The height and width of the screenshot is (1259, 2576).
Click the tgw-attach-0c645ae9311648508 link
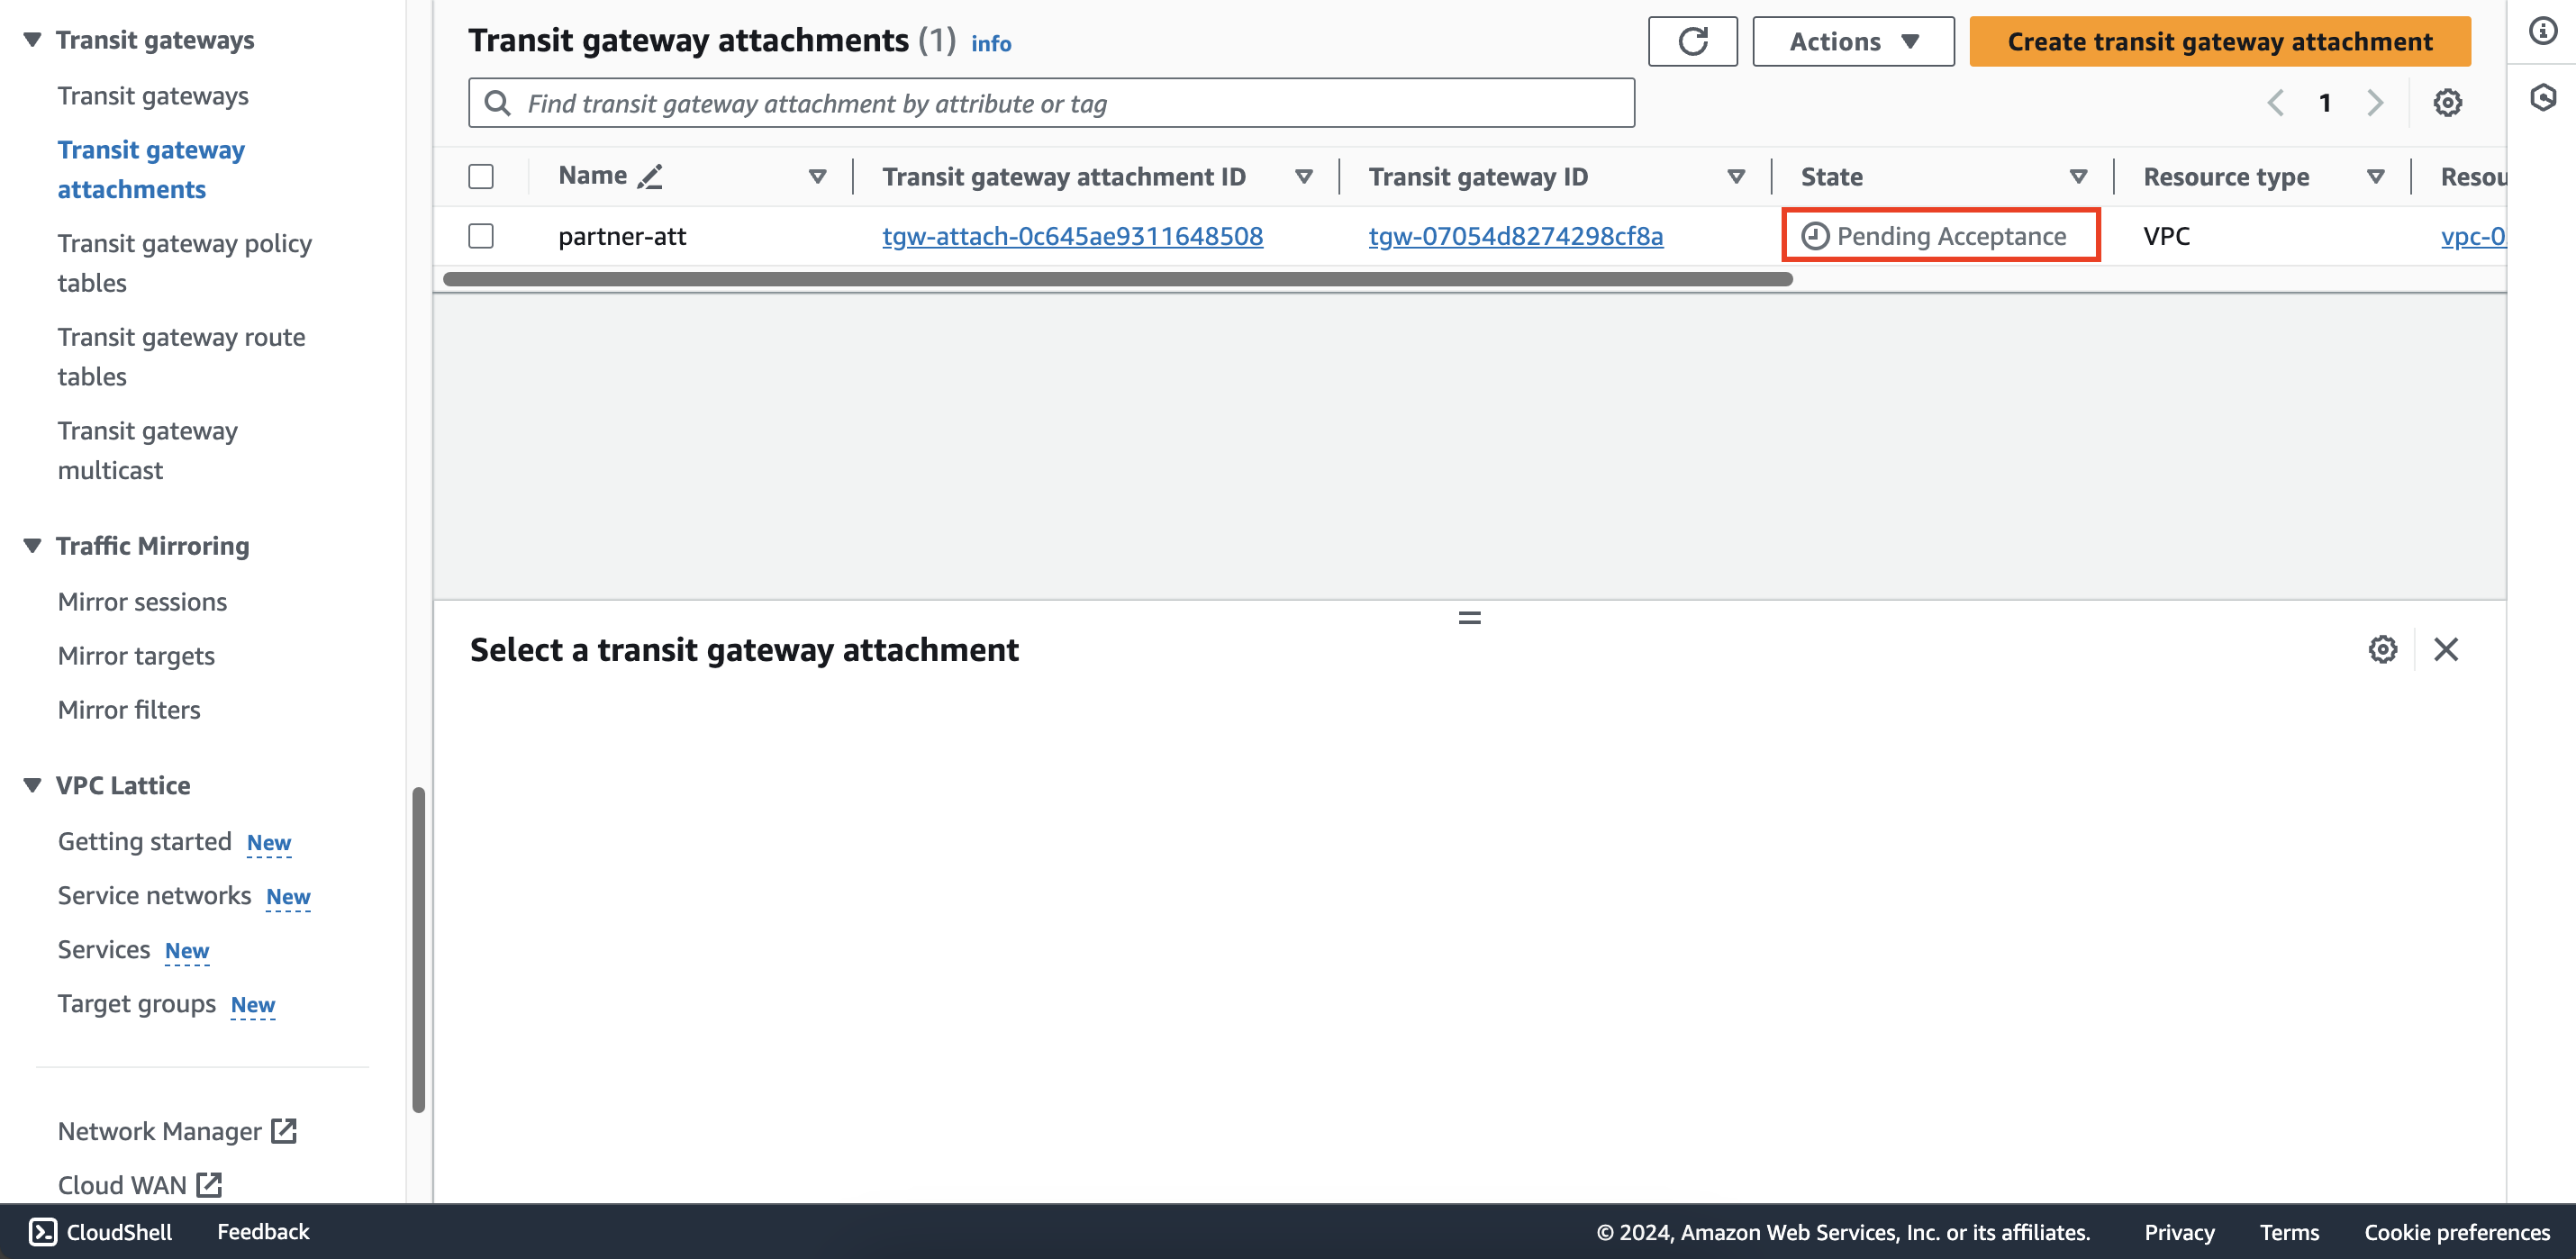pos(1073,235)
